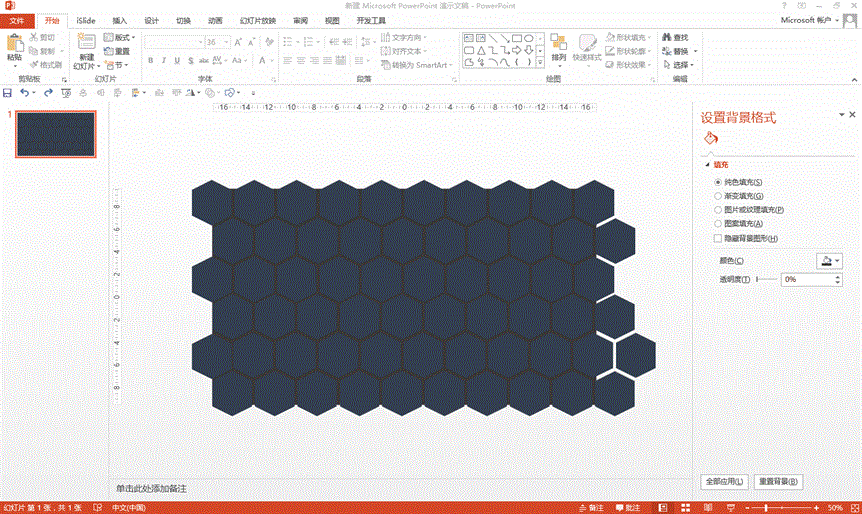Open the Insert (插入) ribbon tab

119,20
